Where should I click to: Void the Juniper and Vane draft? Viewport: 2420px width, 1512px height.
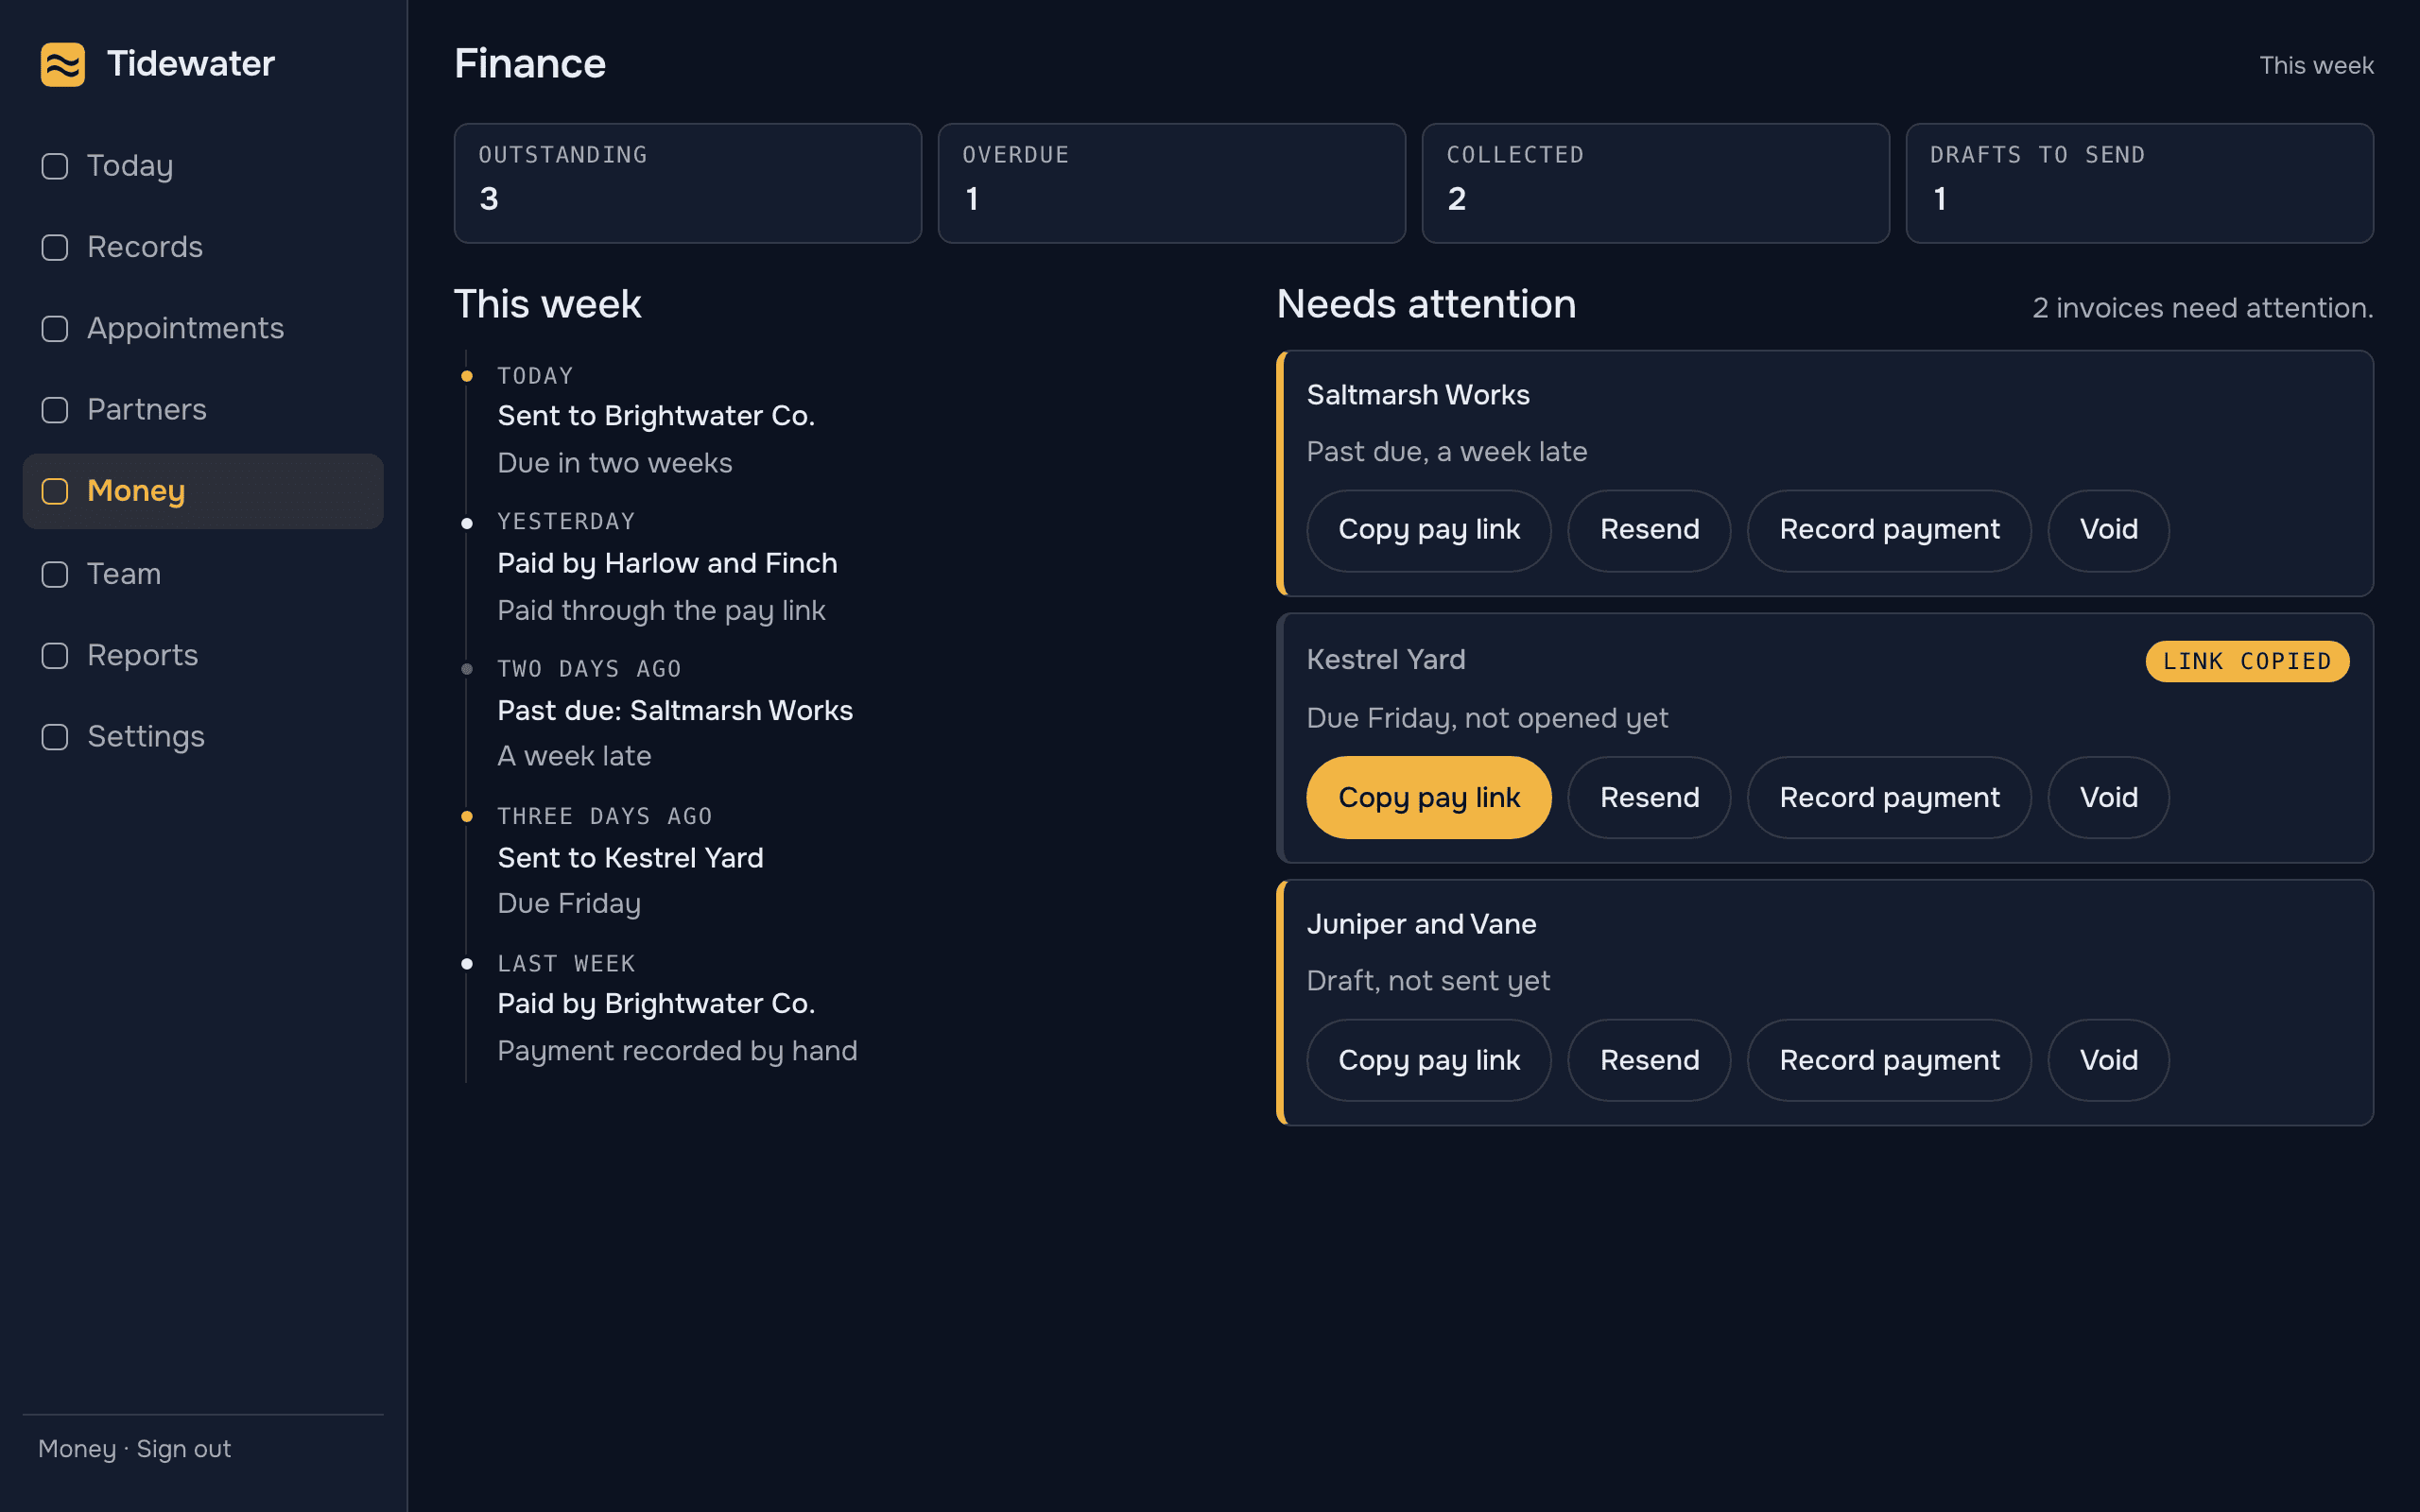pos(2108,1061)
